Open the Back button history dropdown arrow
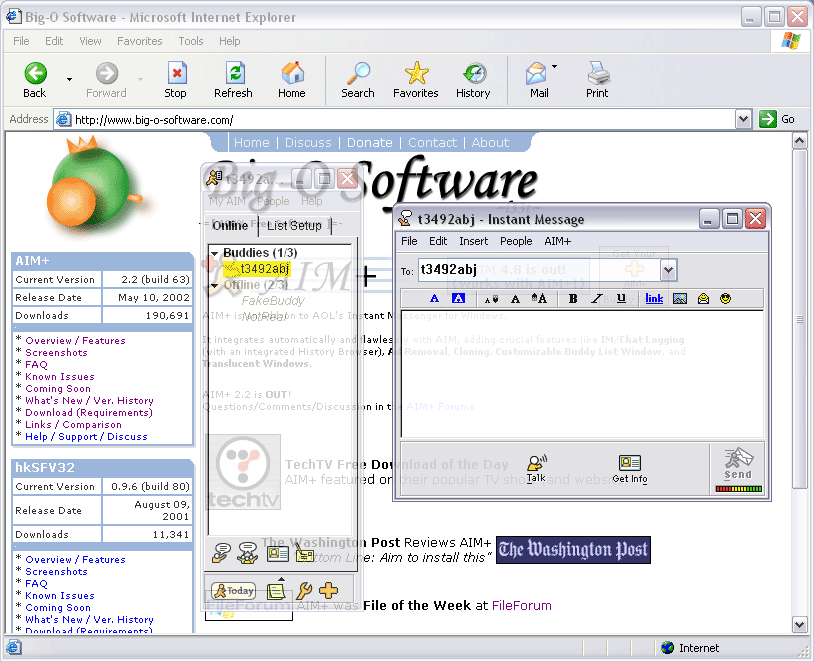This screenshot has height=662, width=814. (69, 79)
